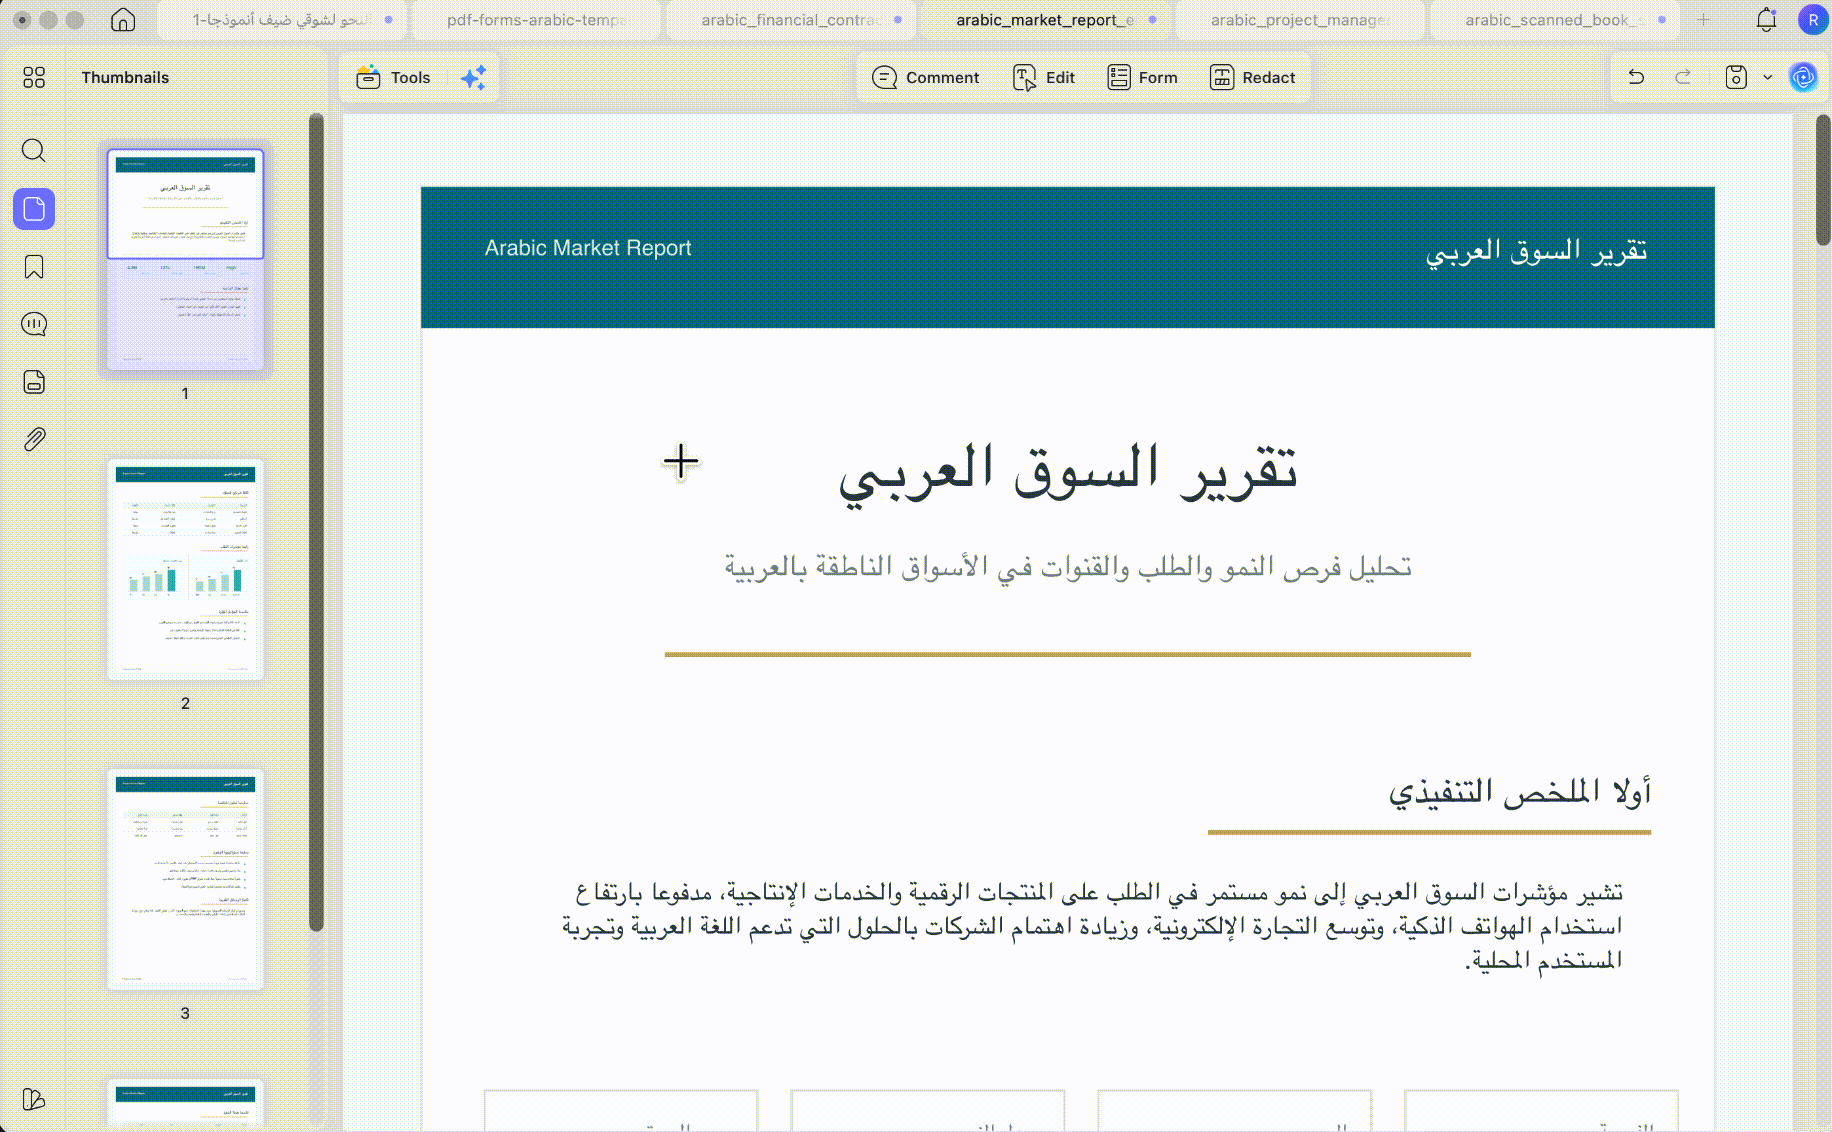Click the Edit text tool icon

(1024, 77)
